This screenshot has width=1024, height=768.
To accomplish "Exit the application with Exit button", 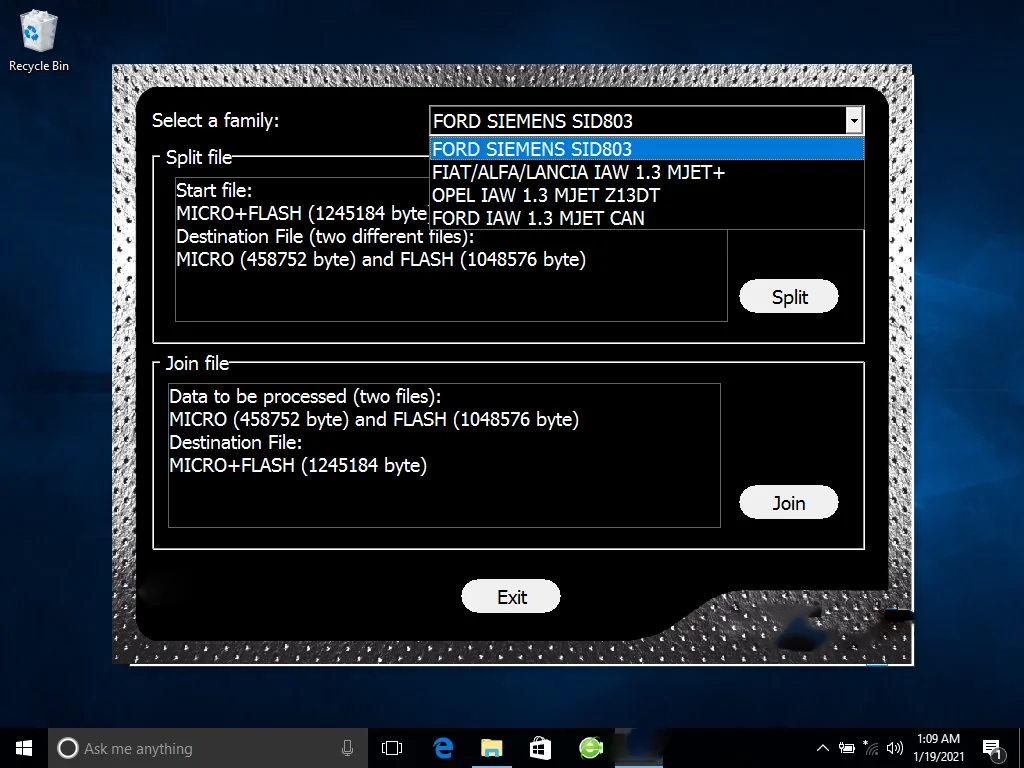I will click(x=511, y=597).
